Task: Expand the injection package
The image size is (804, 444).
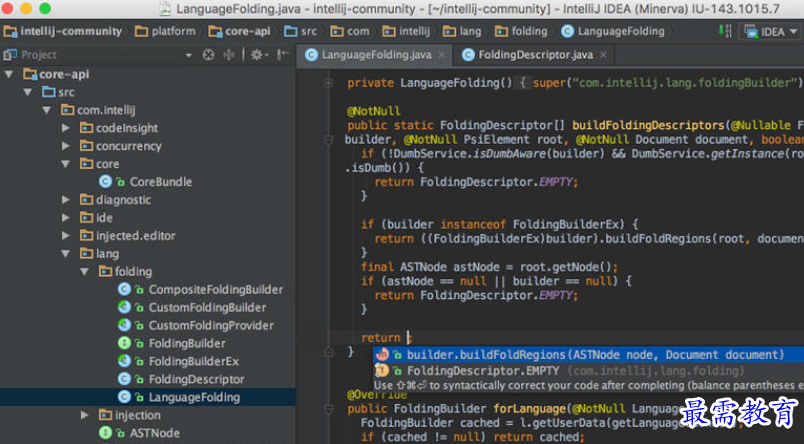Action: tap(85, 415)
